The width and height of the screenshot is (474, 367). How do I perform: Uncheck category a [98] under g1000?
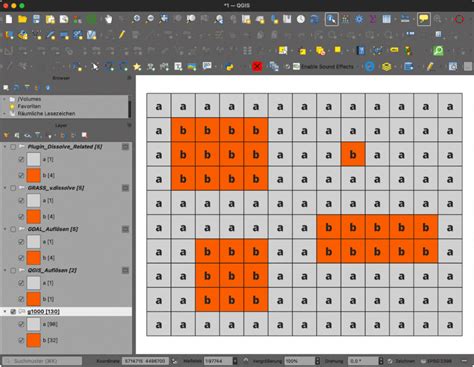21,324
